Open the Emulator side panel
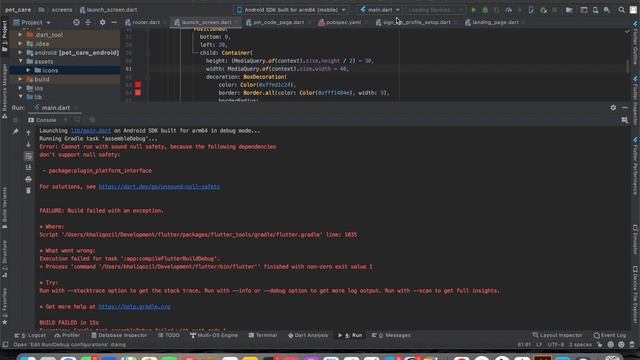This screenshot has width=640, height=360. (636, 240)
